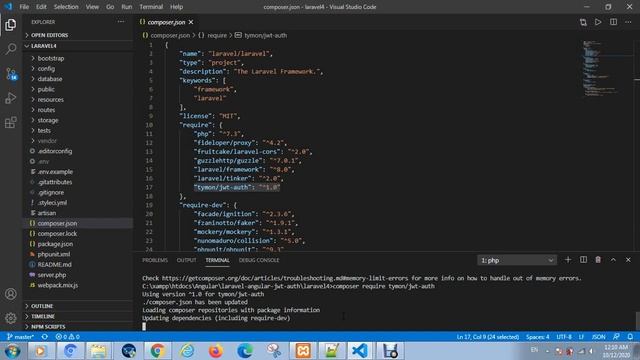Open the Help menu

(x=176, y=7)
